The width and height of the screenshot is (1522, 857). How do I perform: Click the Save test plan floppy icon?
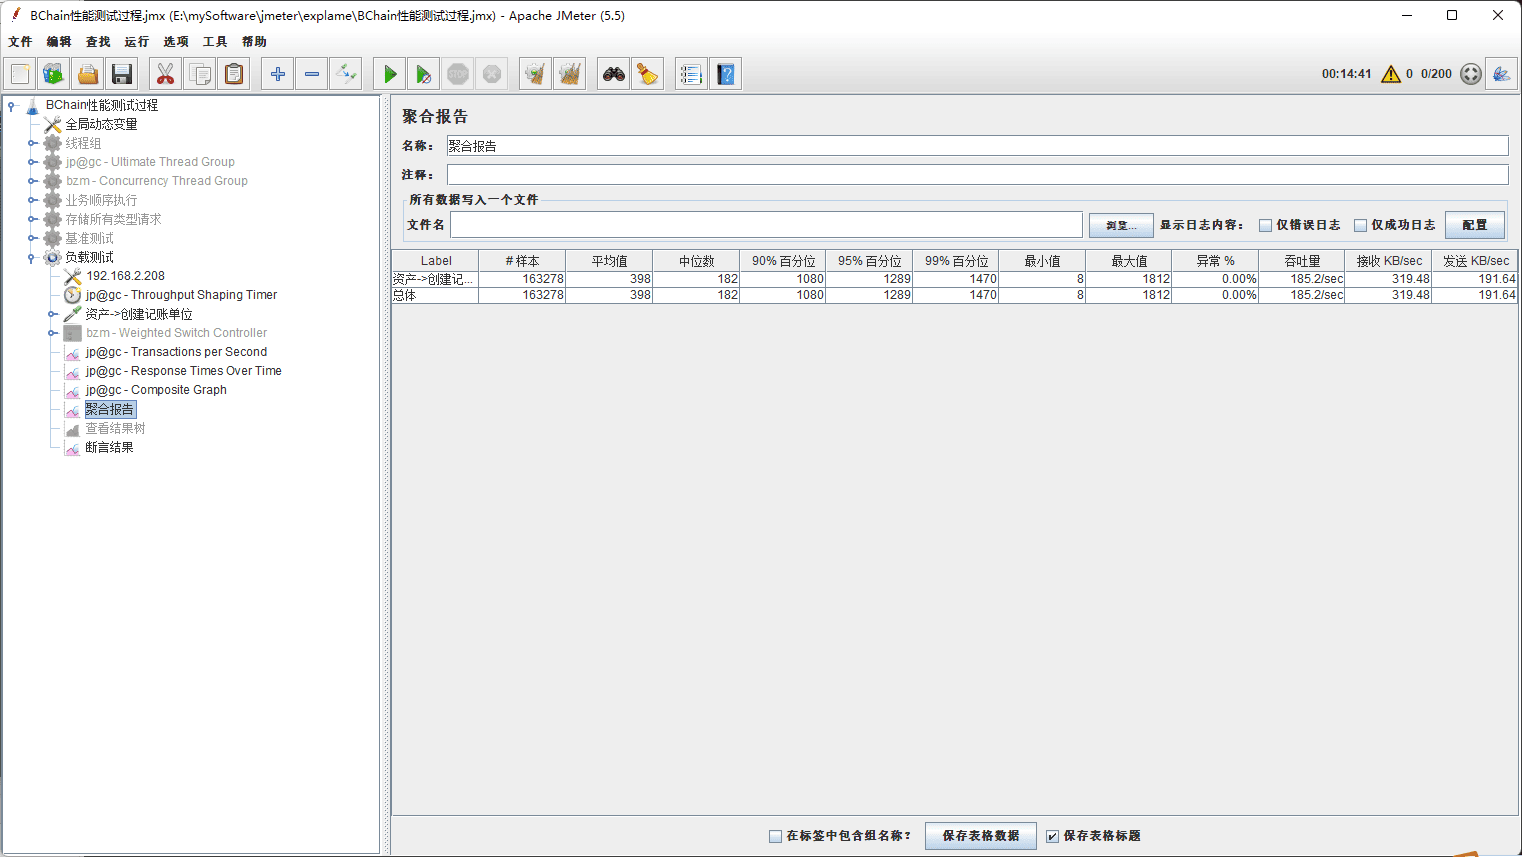(x=122, y=74)
